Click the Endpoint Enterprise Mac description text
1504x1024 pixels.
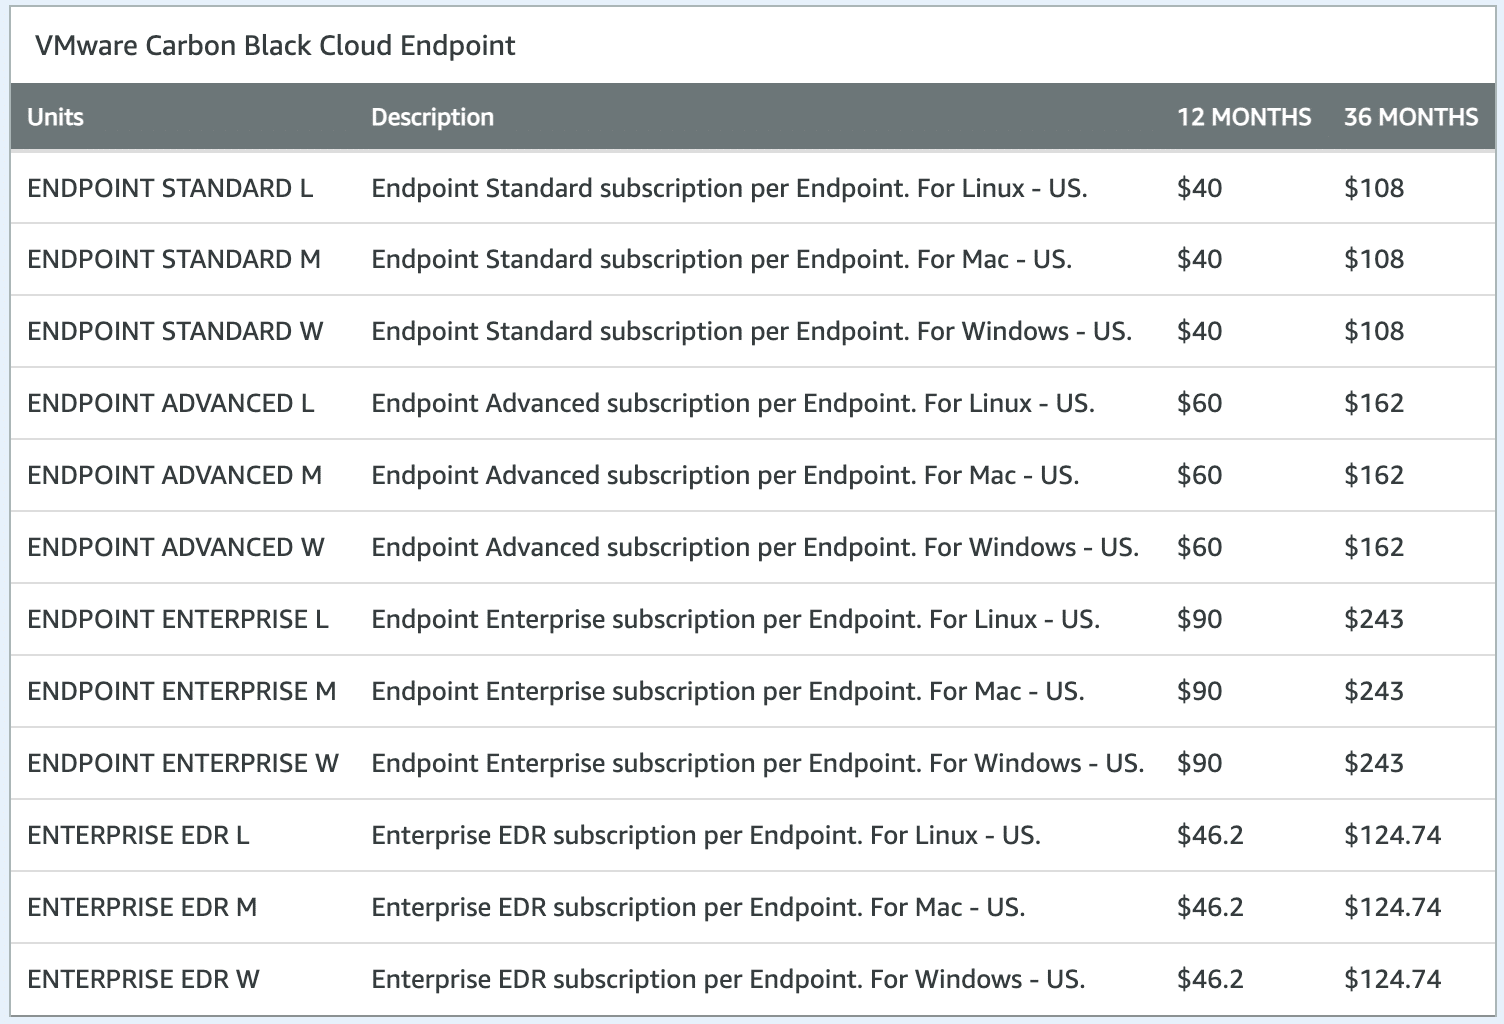coord(728,692)
